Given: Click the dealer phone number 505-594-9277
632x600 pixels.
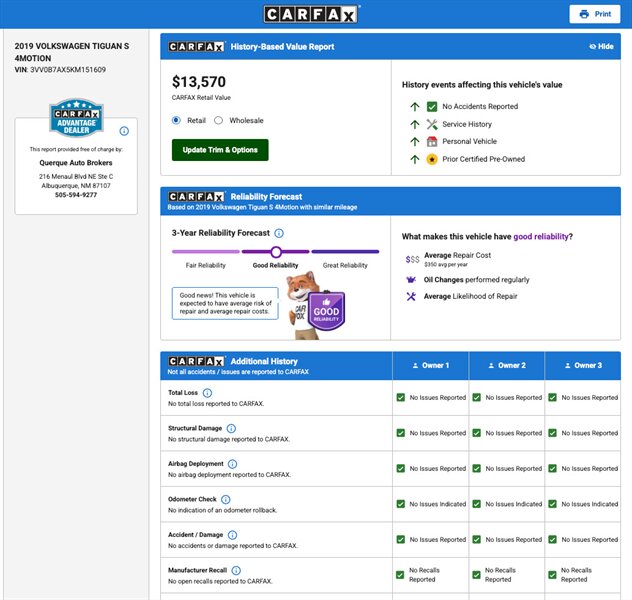Looking at the screenshot, I should coord(76,195).
